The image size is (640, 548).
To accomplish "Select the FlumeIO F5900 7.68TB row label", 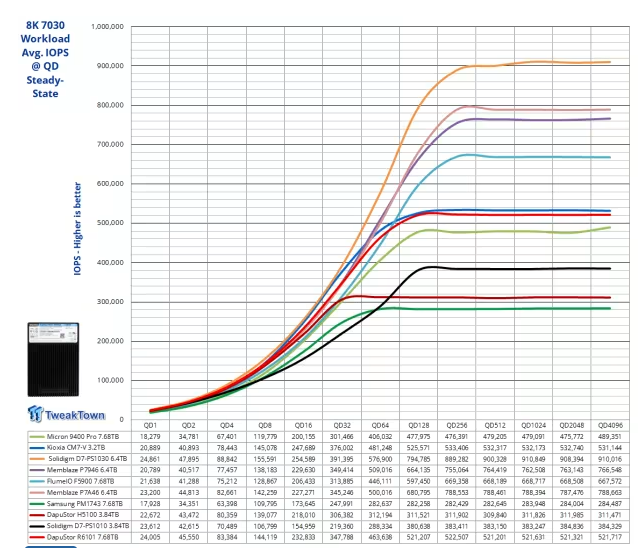I will tap(80, 481).
